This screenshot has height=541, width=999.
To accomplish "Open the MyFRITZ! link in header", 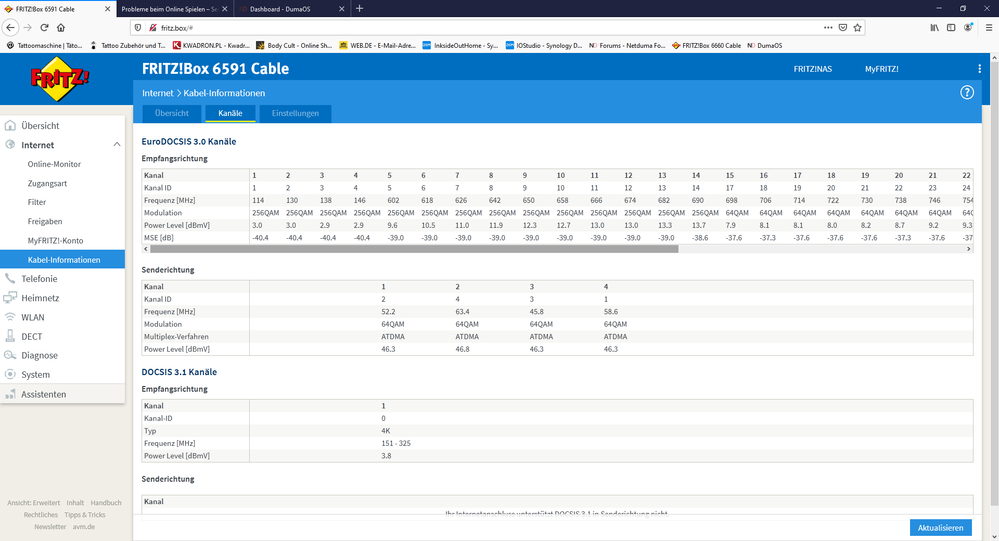I will (x=881, y=69).
